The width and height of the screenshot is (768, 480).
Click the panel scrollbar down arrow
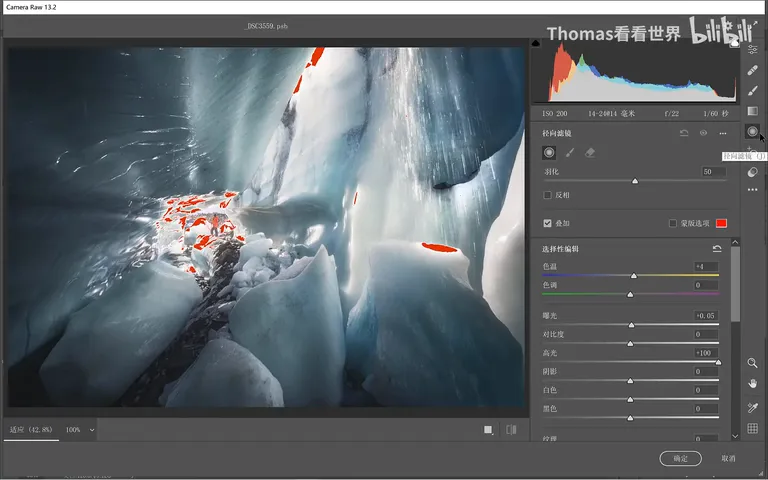point(735,436)
